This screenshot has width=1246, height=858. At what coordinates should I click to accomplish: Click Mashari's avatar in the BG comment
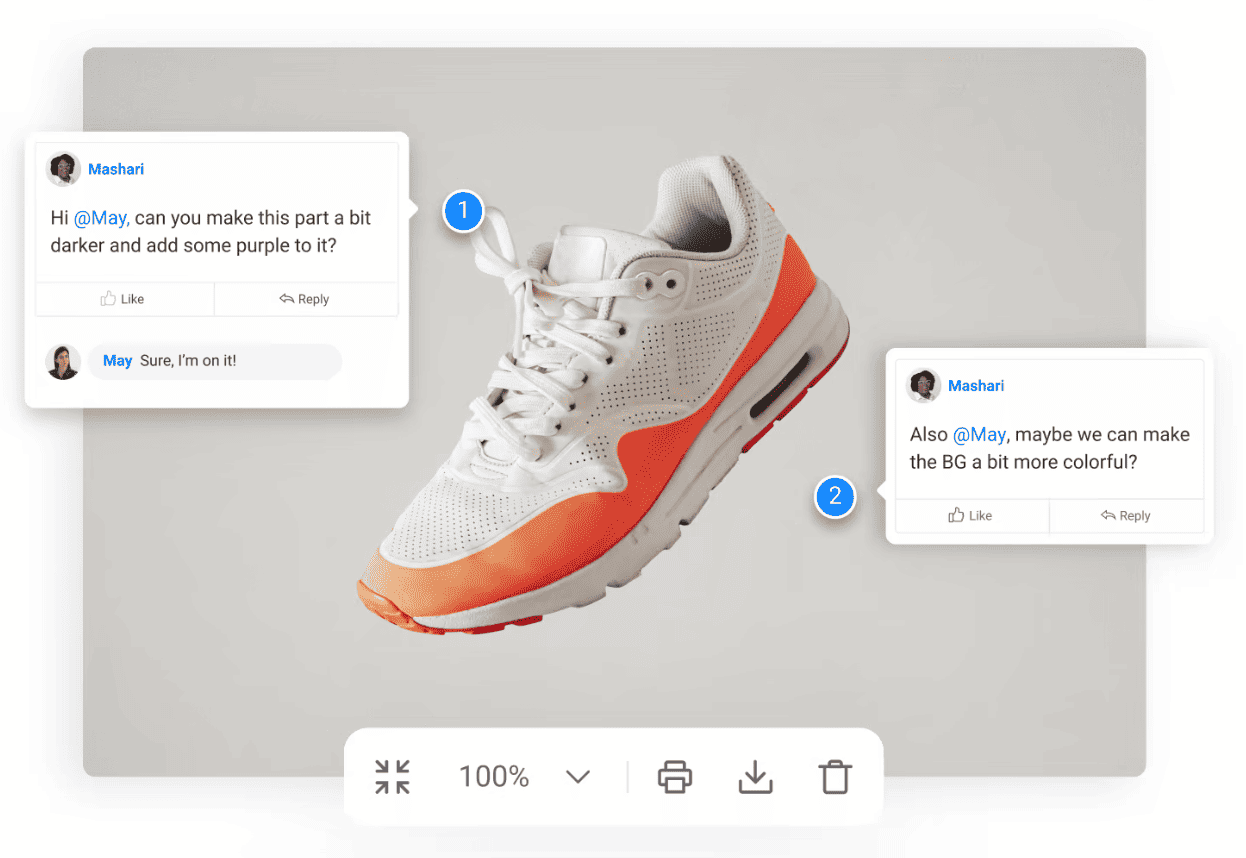coord(924,386)
